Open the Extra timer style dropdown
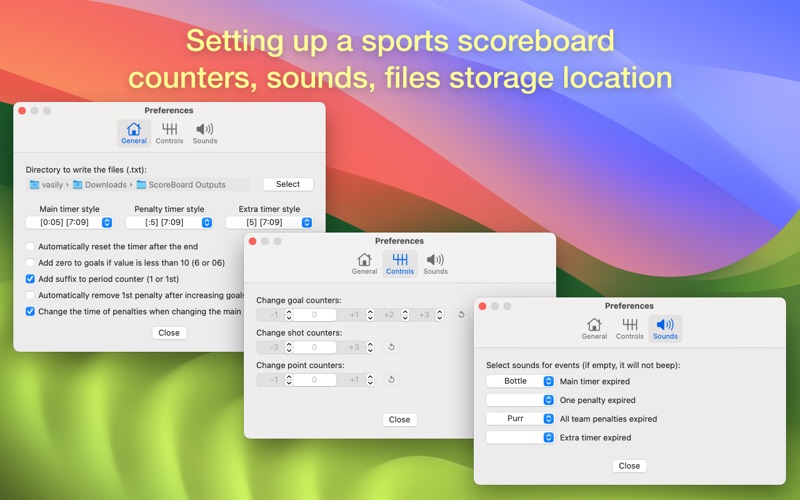 269,222
